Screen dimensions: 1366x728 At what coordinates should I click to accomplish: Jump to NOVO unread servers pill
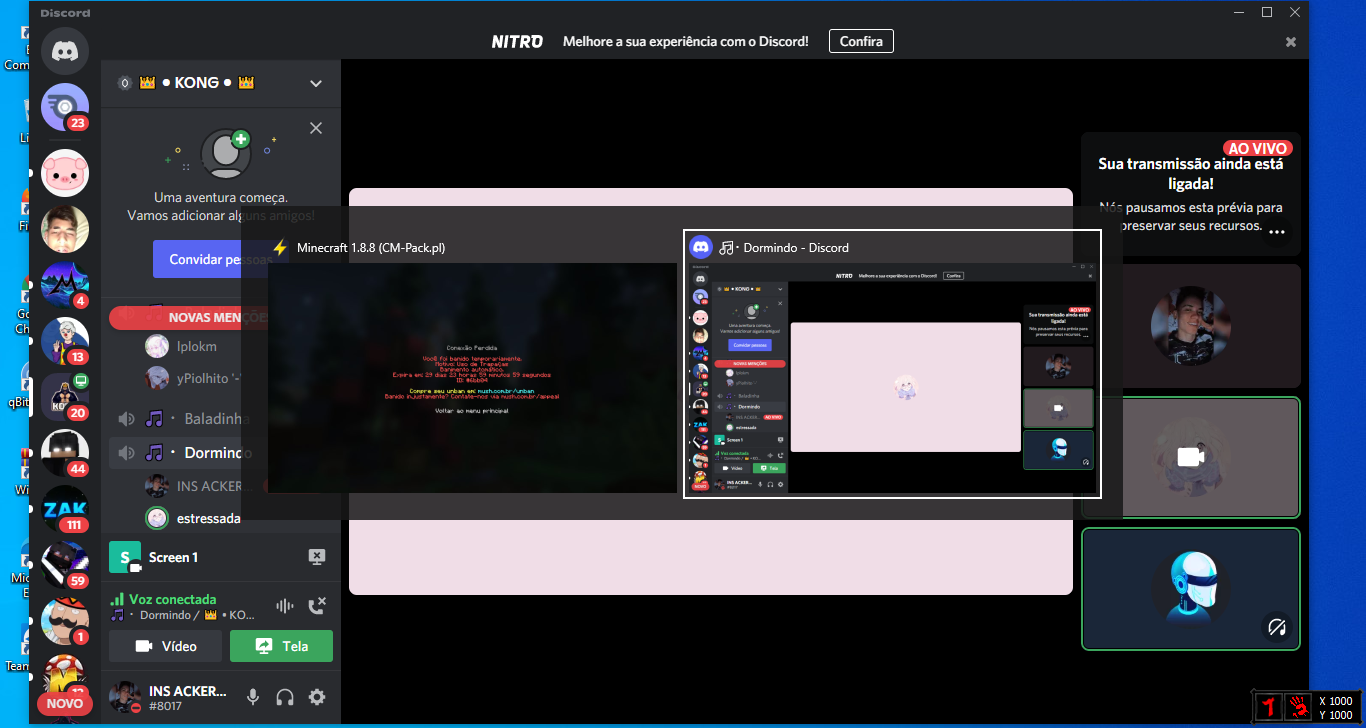[x=65, y=703]
